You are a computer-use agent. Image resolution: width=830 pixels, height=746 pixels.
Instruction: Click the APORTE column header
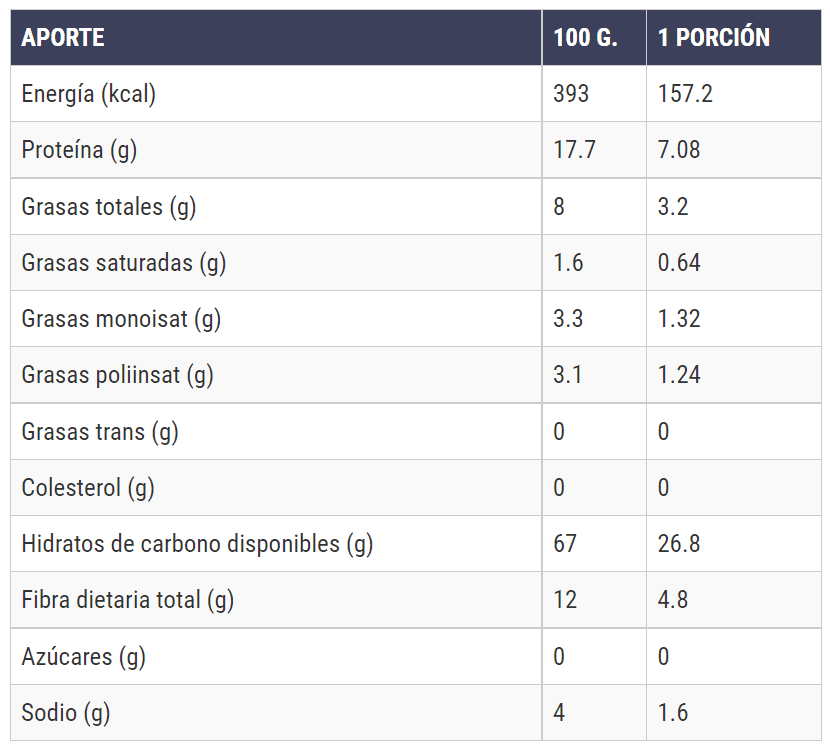click(63, 38)
